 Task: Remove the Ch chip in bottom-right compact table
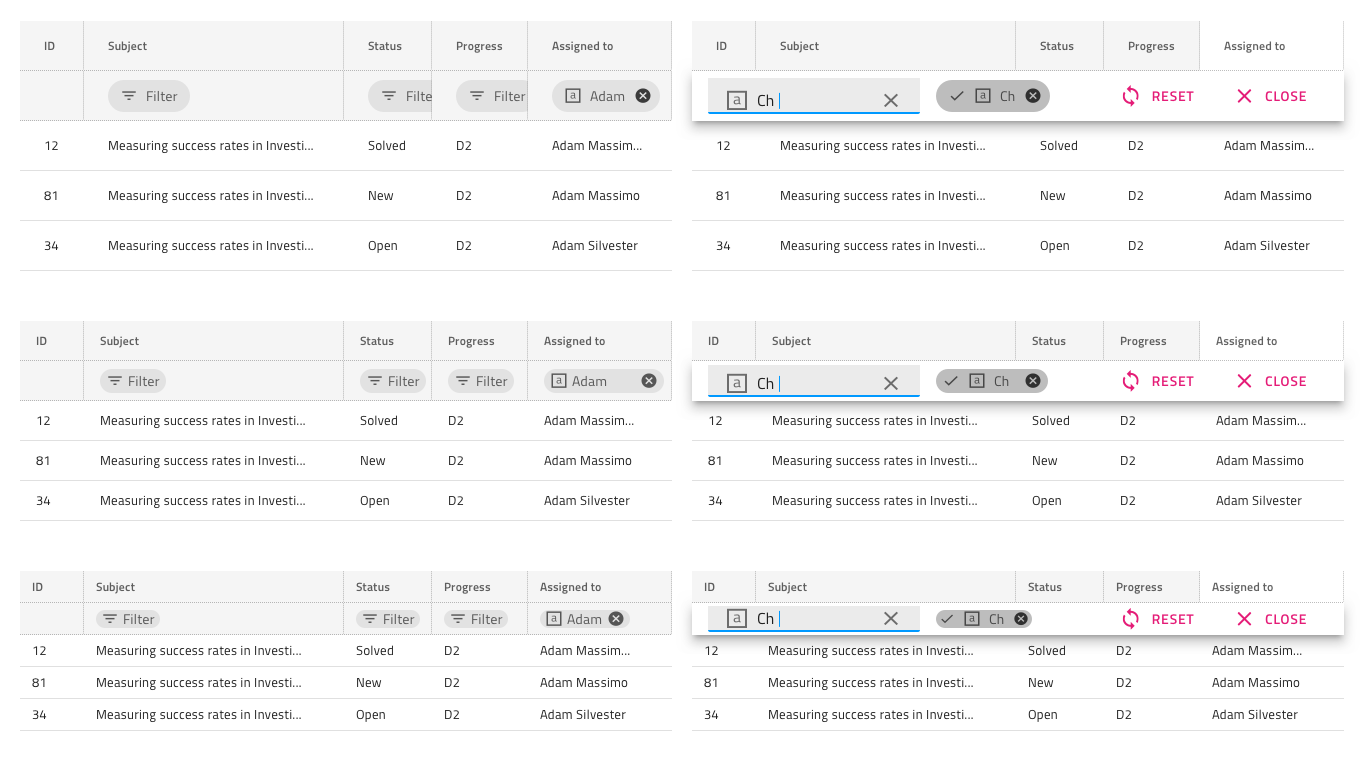pyautogui.click(x=1021, y=619)
